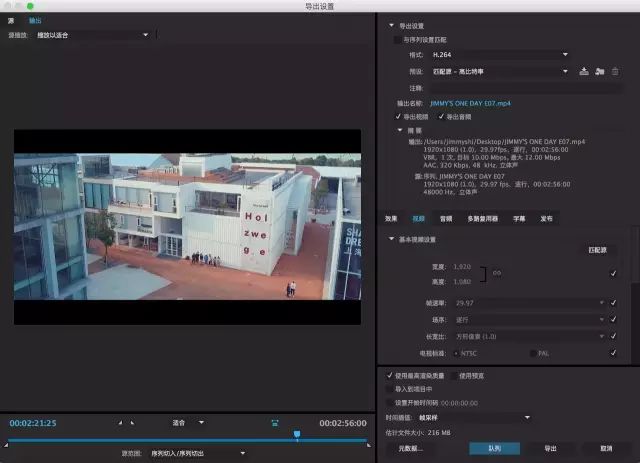The image size is (640, 463).
Task: Open the 效果 tab
Action: tap(391, 219)
